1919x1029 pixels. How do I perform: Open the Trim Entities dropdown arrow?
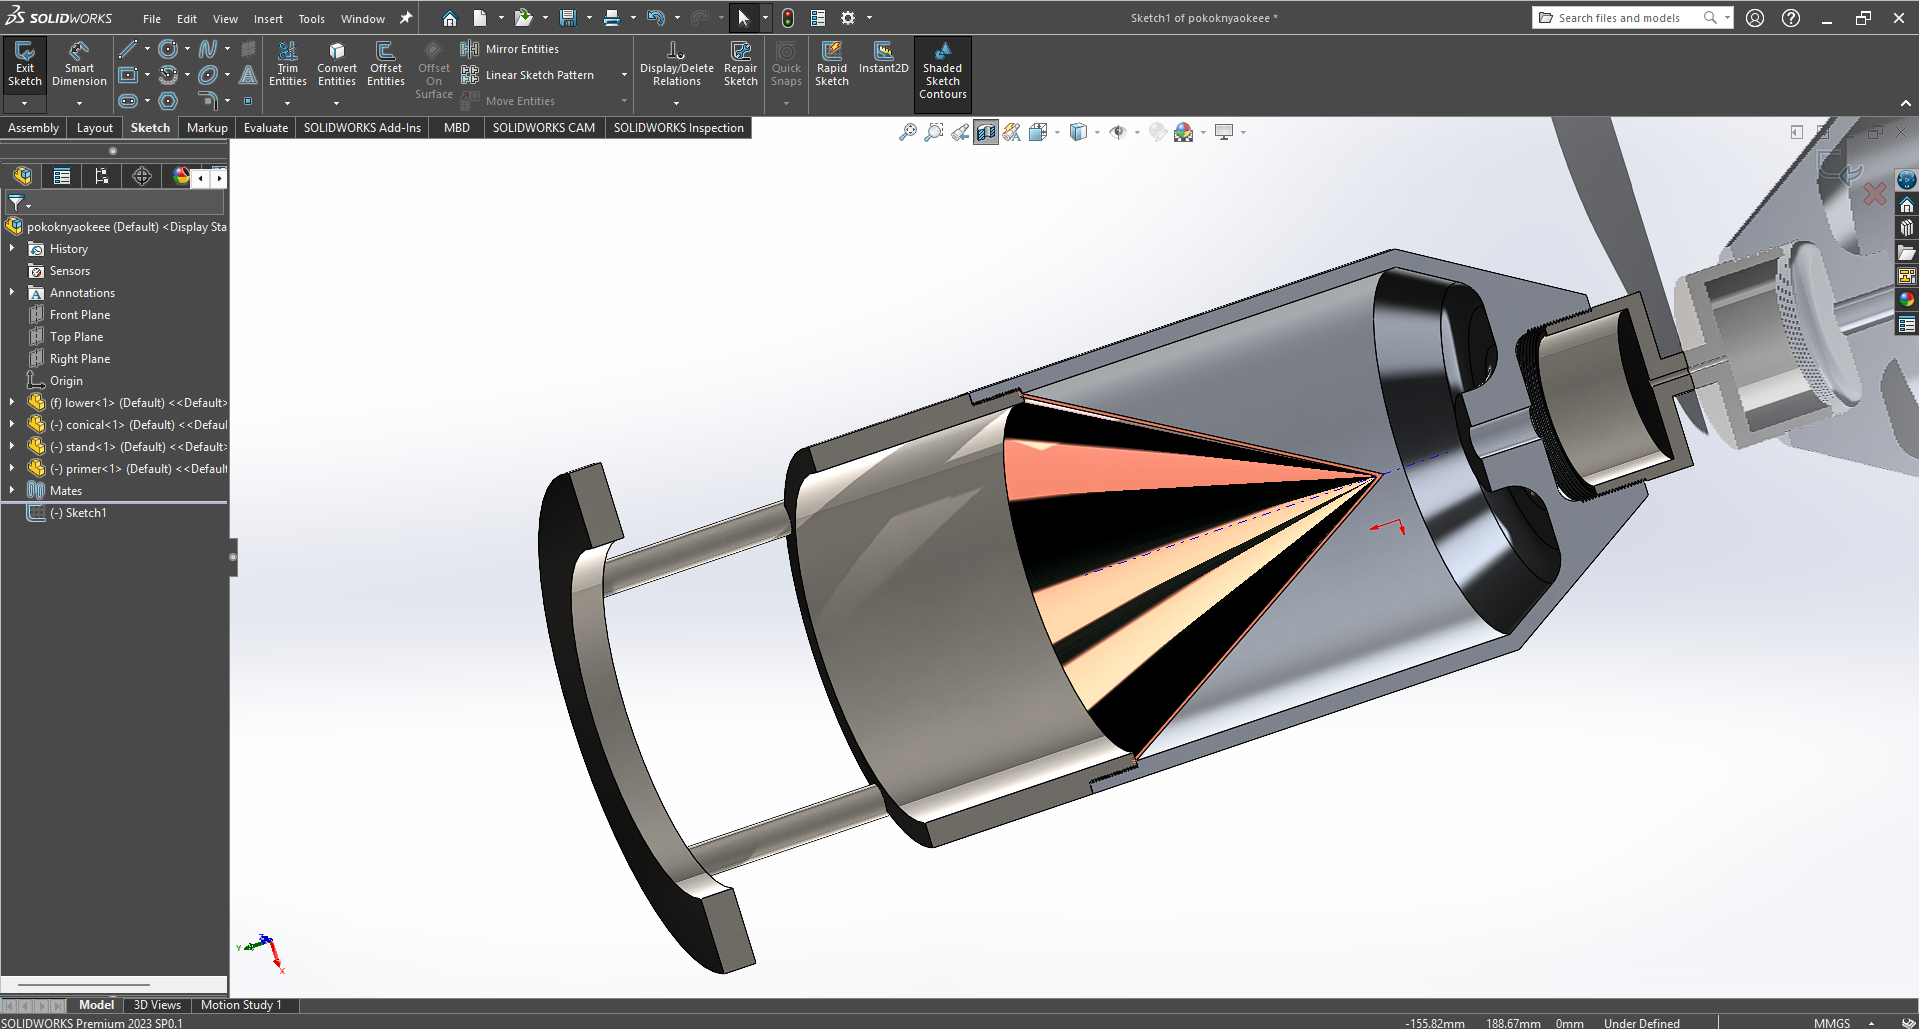click(x=288, y=102)
